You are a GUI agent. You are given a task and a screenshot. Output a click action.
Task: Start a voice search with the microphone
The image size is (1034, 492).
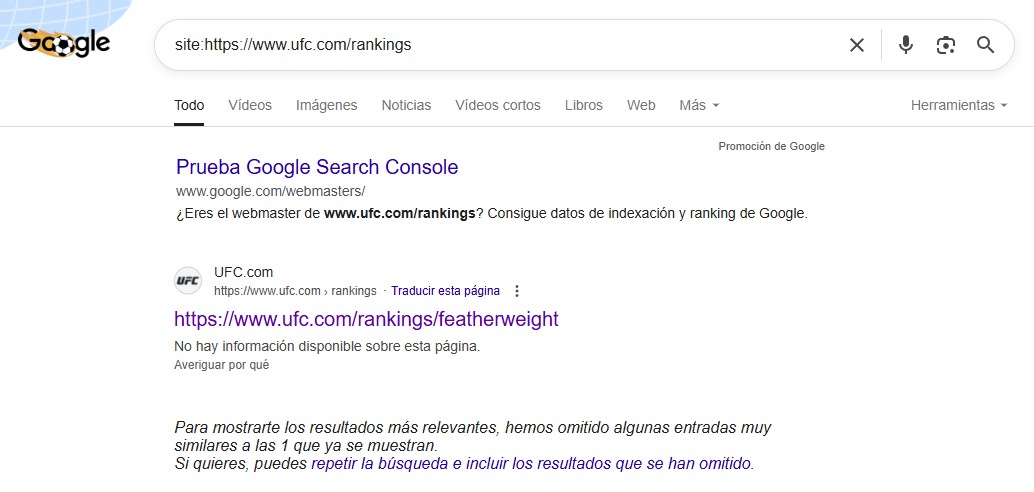906,45
